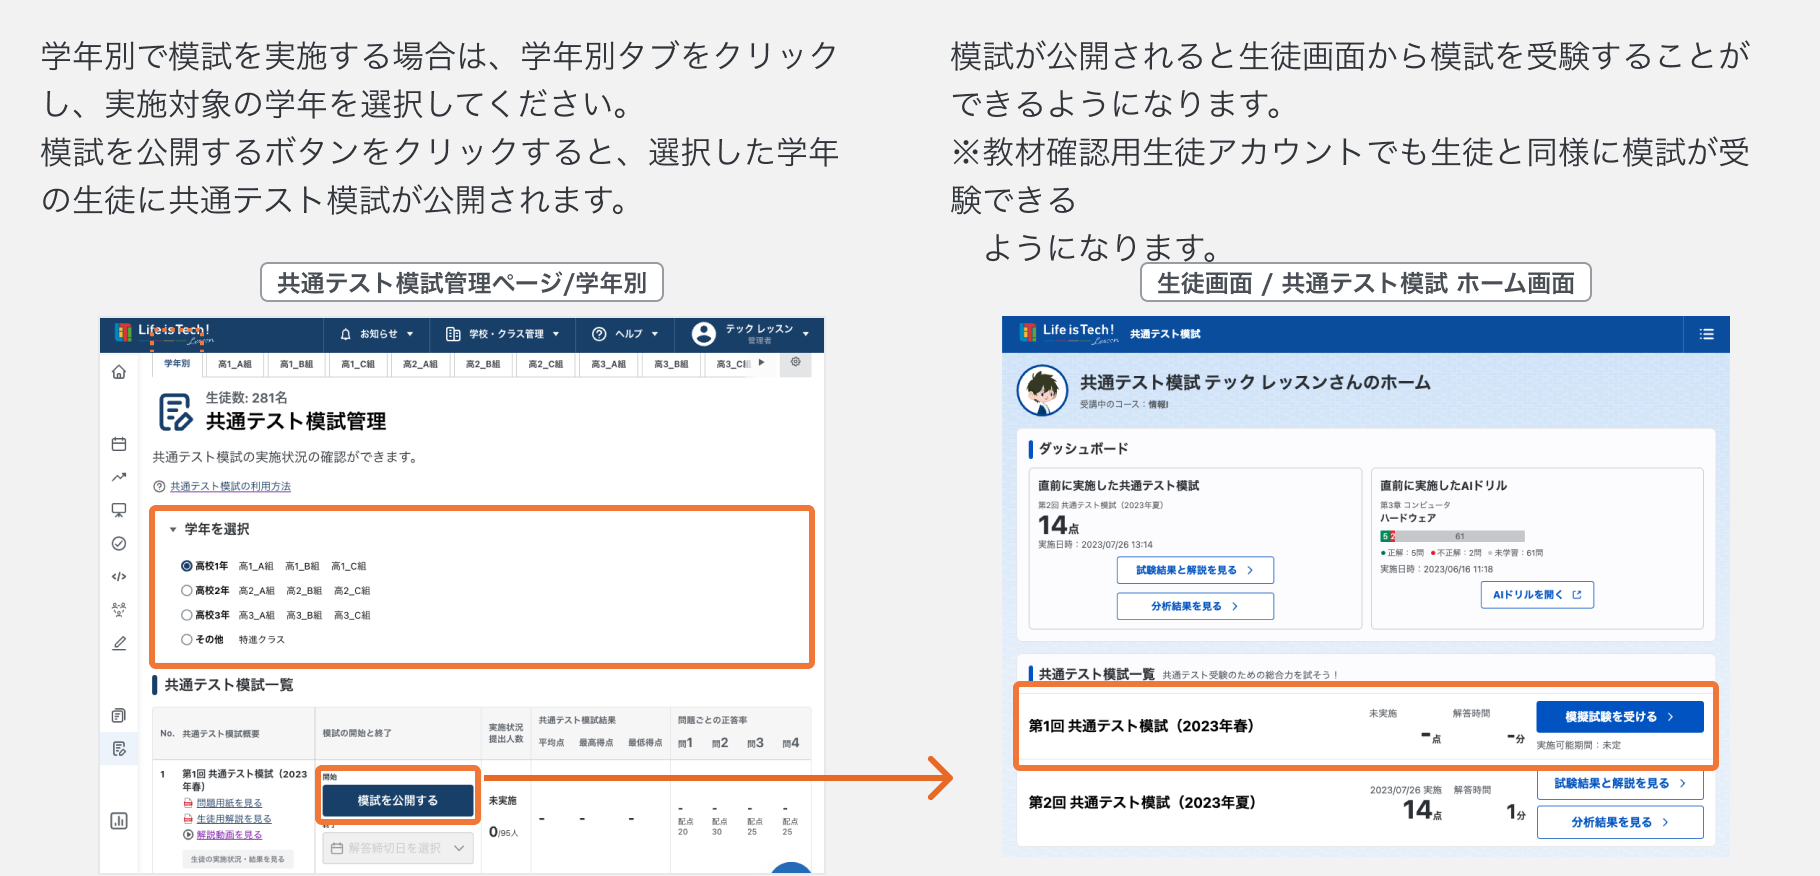
Task: Click the bar chart report sidebar icon
Action: pos(119,821)
